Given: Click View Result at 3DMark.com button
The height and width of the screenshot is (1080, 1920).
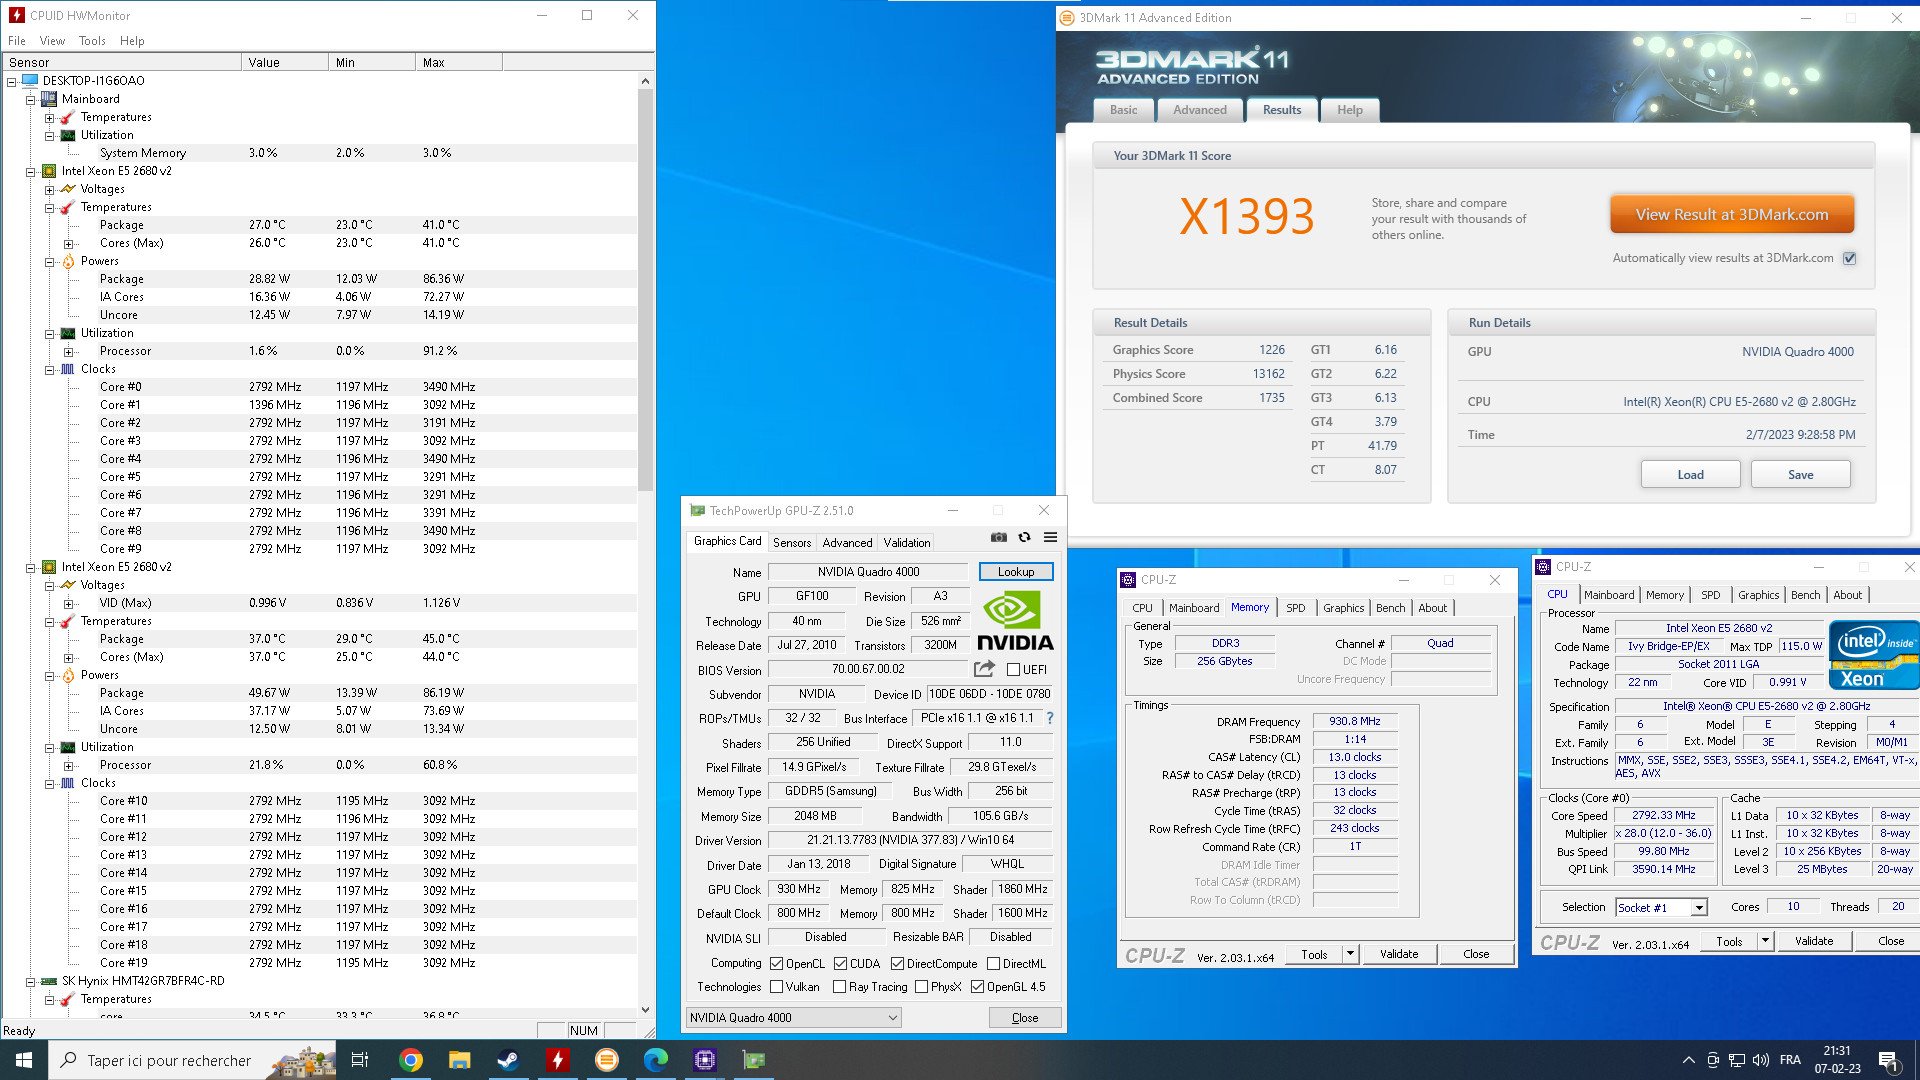Looking at the screenshot, I should pos(1732,214).
